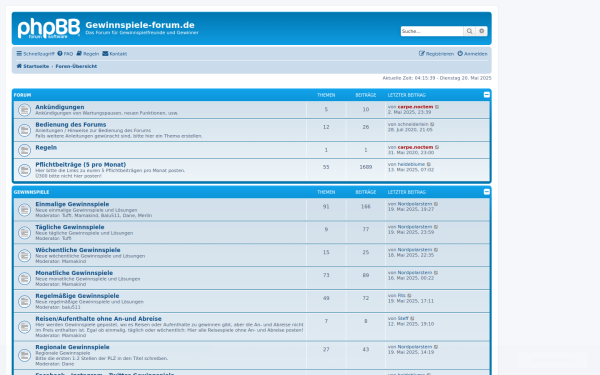Open Reisen/Aufenthalte ohne An-und Abreise forum
The image size is (600, 375).
click(x=98, y=319)
